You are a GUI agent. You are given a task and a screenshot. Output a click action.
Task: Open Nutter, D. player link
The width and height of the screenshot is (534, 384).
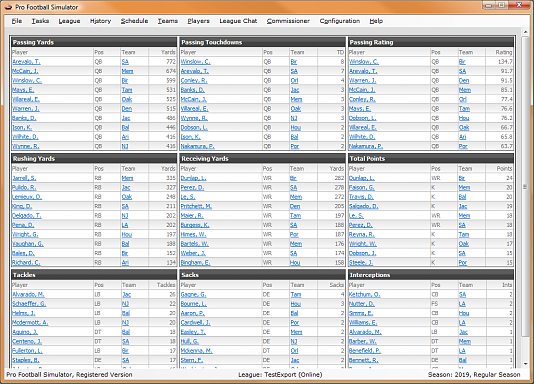pyautogui.click(x=362, y=304)
